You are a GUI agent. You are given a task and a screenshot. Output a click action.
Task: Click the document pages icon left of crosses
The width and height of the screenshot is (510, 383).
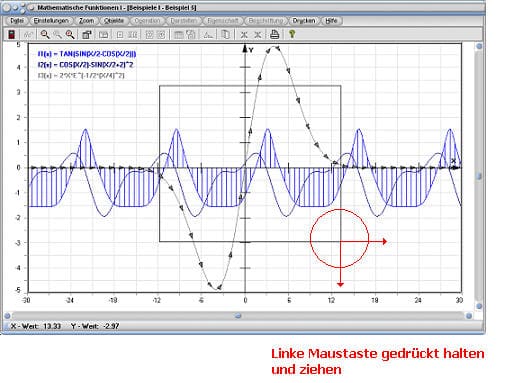pos(226,34)
